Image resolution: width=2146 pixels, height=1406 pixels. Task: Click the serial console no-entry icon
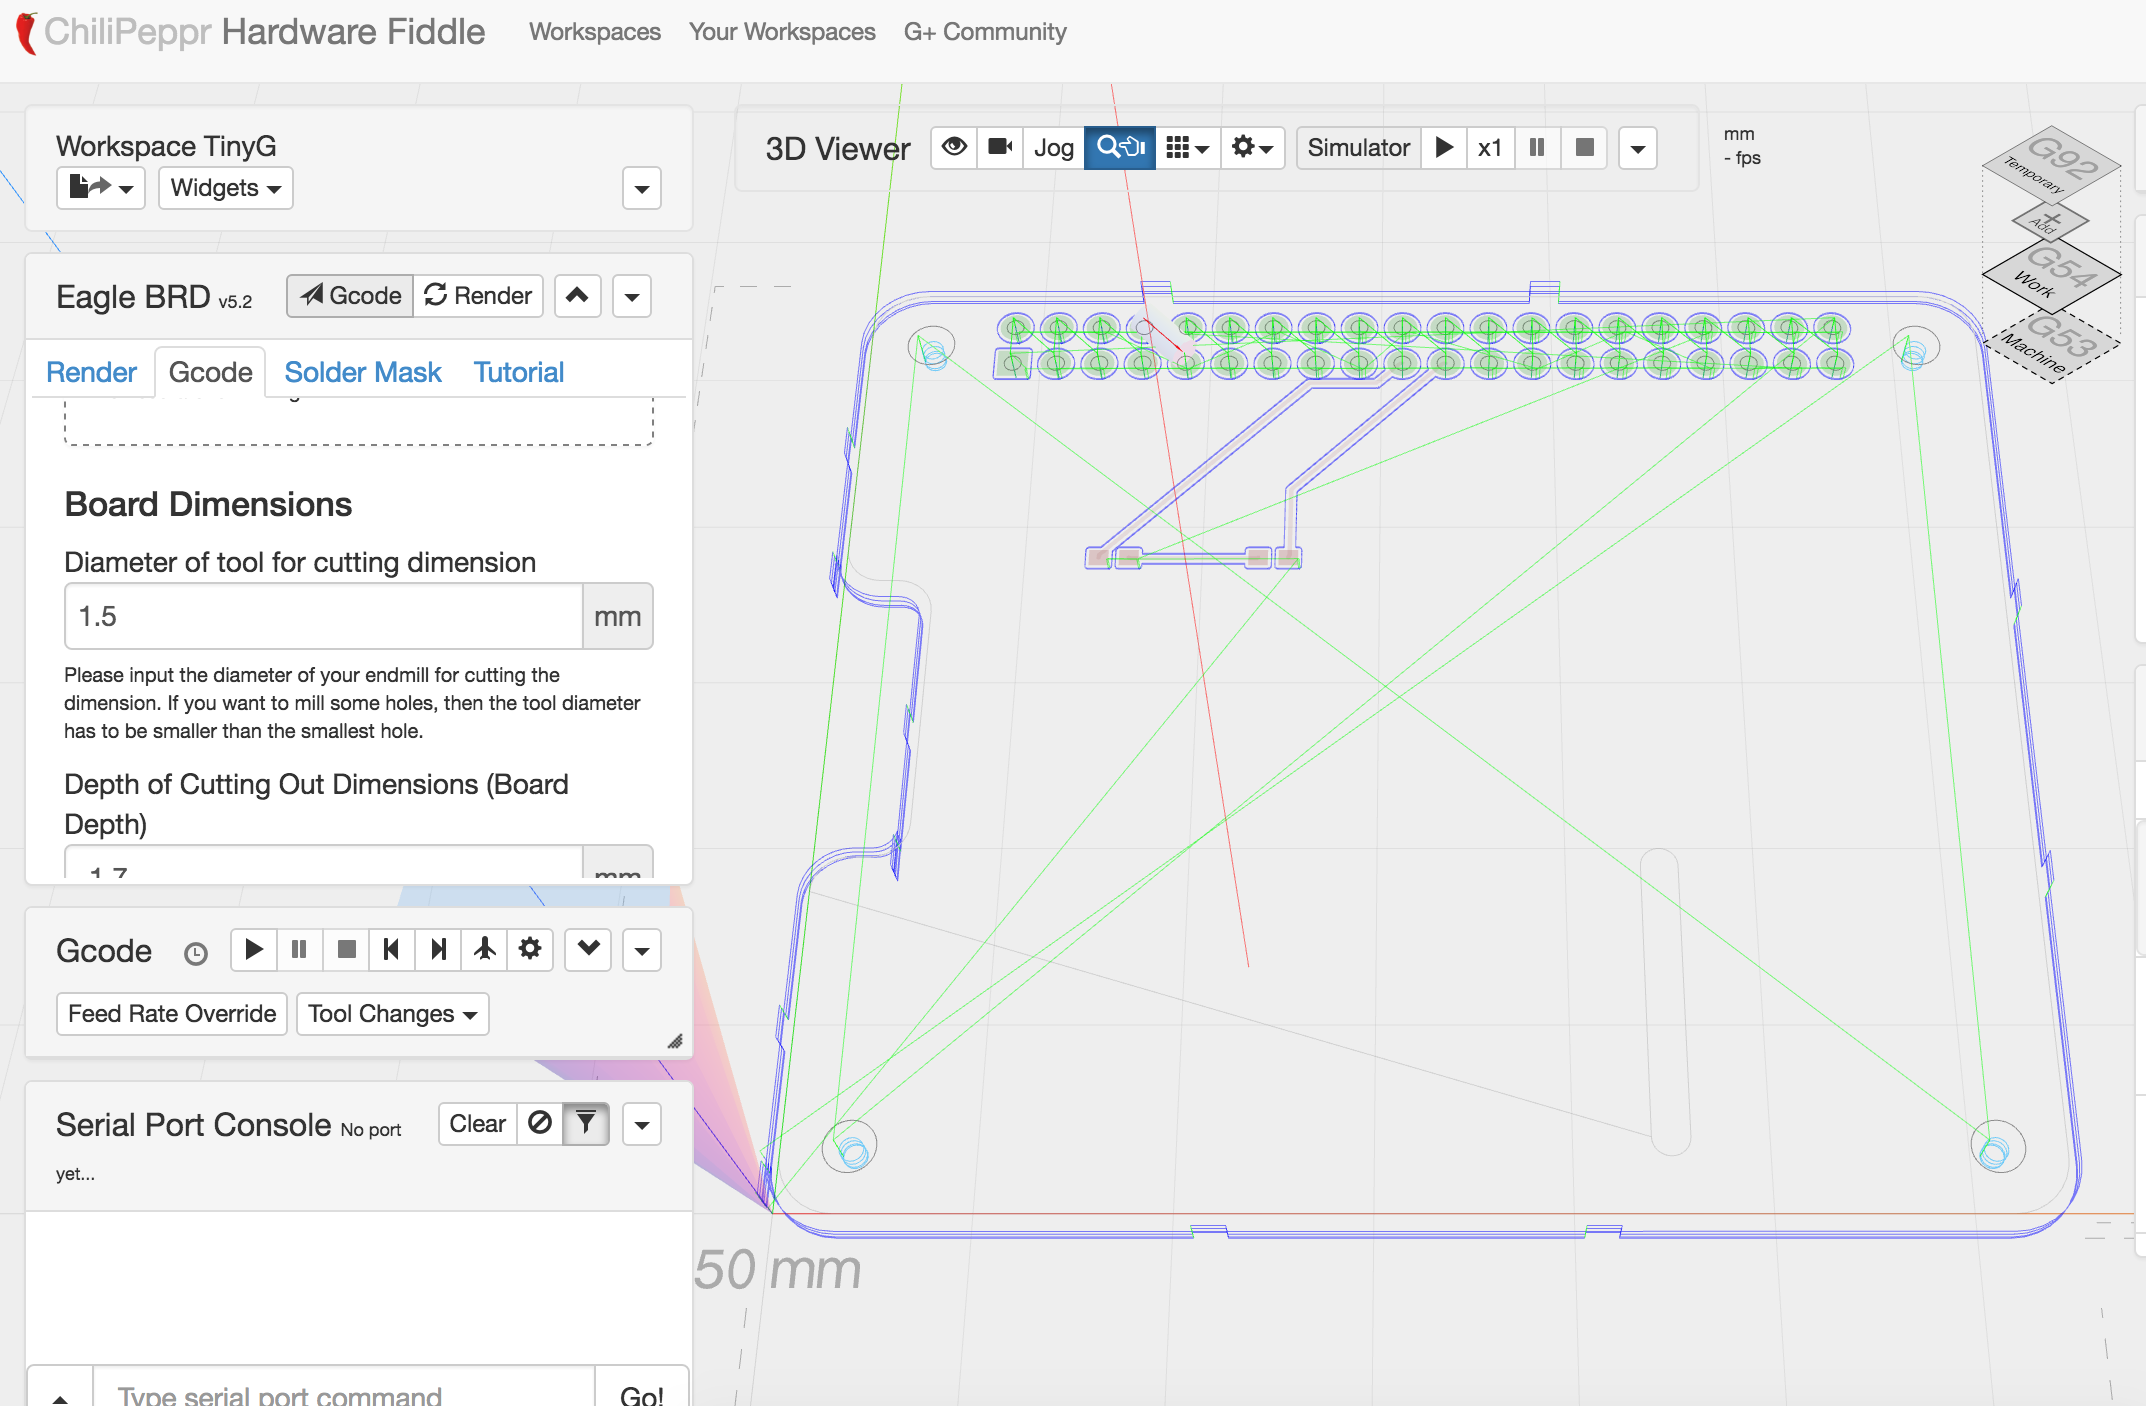[540, 1124]
